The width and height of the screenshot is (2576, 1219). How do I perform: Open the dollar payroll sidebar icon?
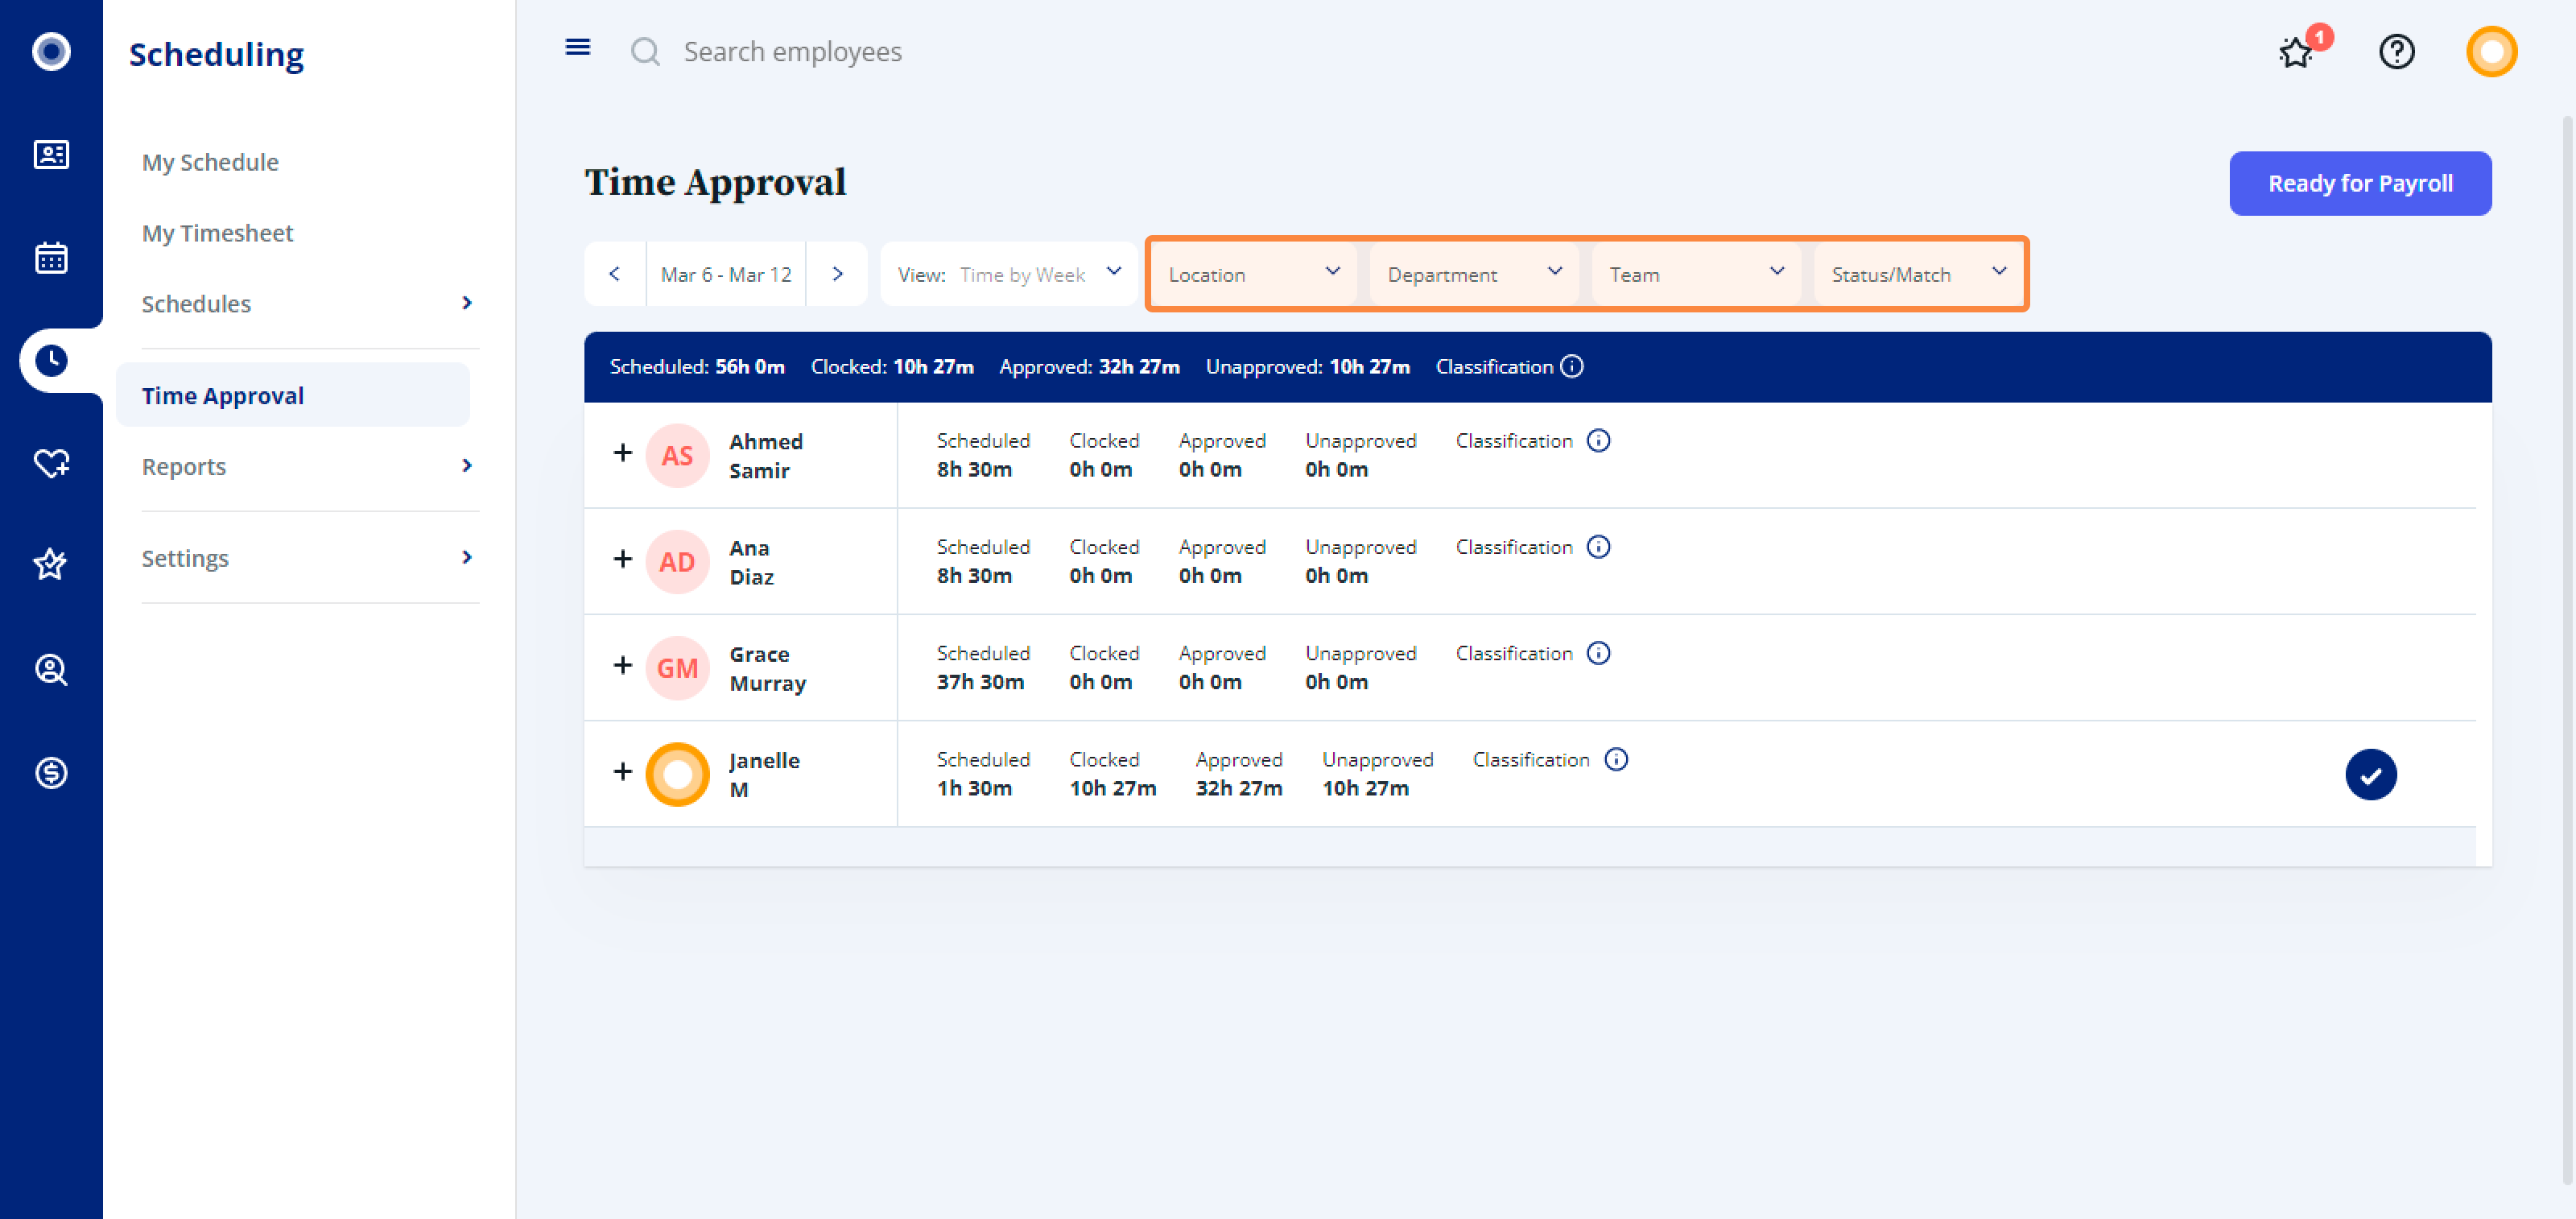pyautogui.click(x=51, y=772)
